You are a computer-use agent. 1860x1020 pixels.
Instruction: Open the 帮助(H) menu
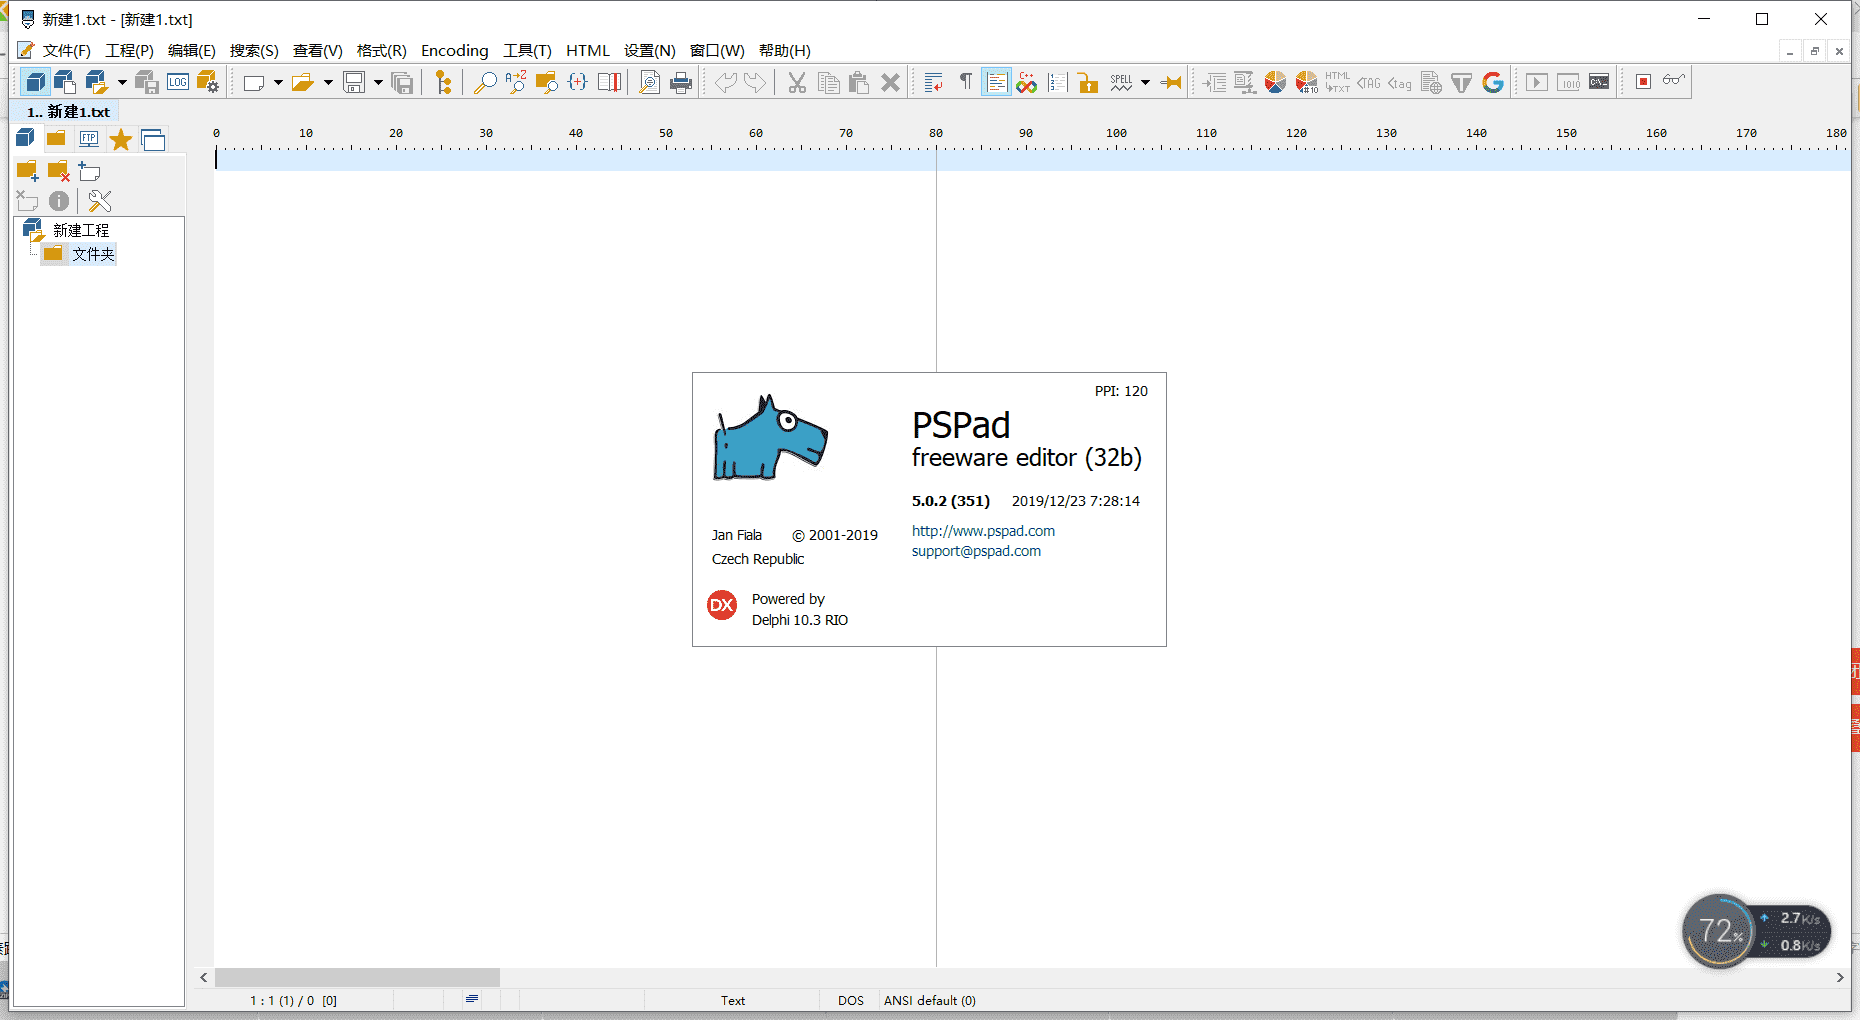(x=785, y=51)
